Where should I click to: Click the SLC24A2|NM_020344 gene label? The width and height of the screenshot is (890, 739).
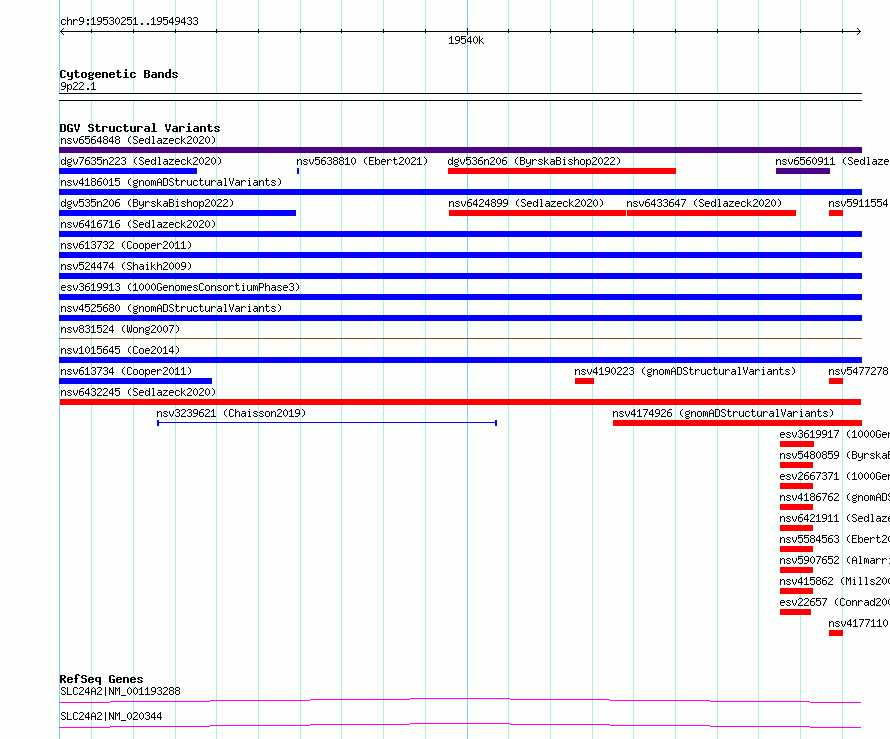(111, 716)
